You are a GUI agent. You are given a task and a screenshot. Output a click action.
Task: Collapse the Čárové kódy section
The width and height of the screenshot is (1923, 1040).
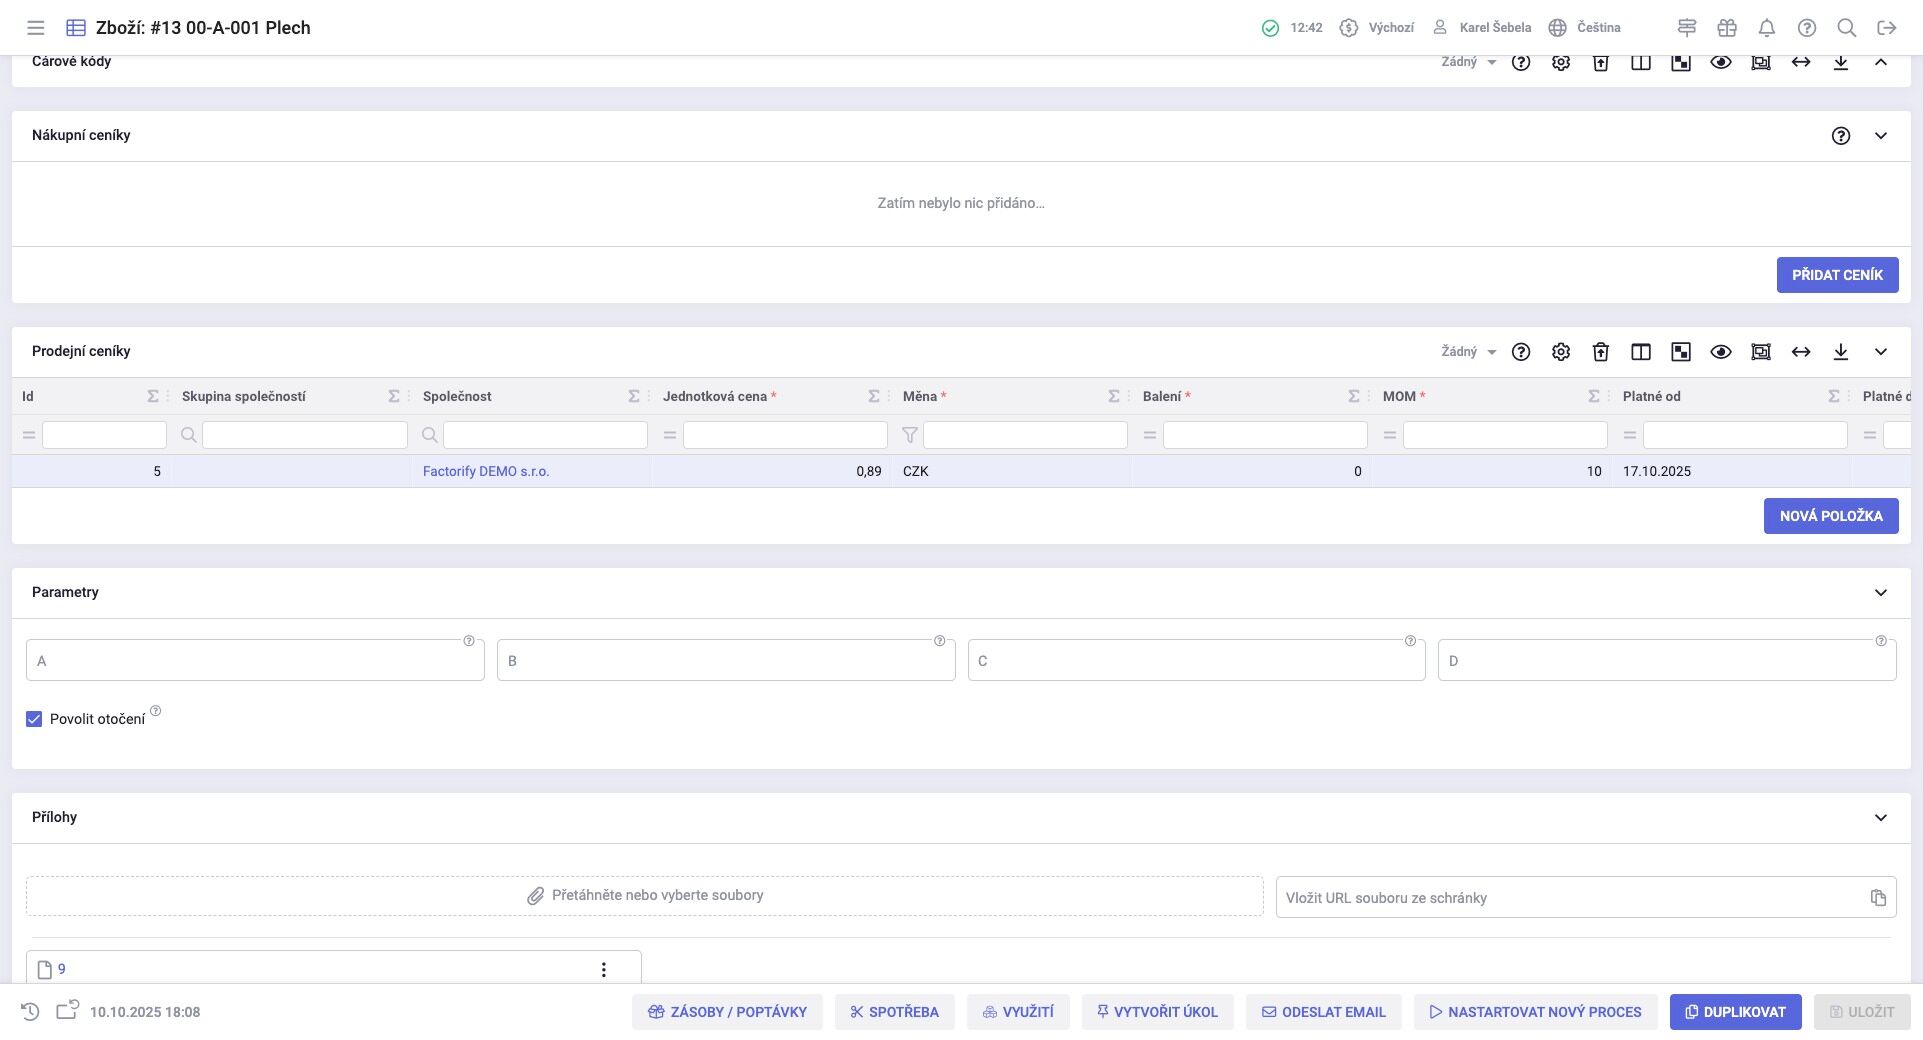pyautogui.click(x=1881, y=62)
